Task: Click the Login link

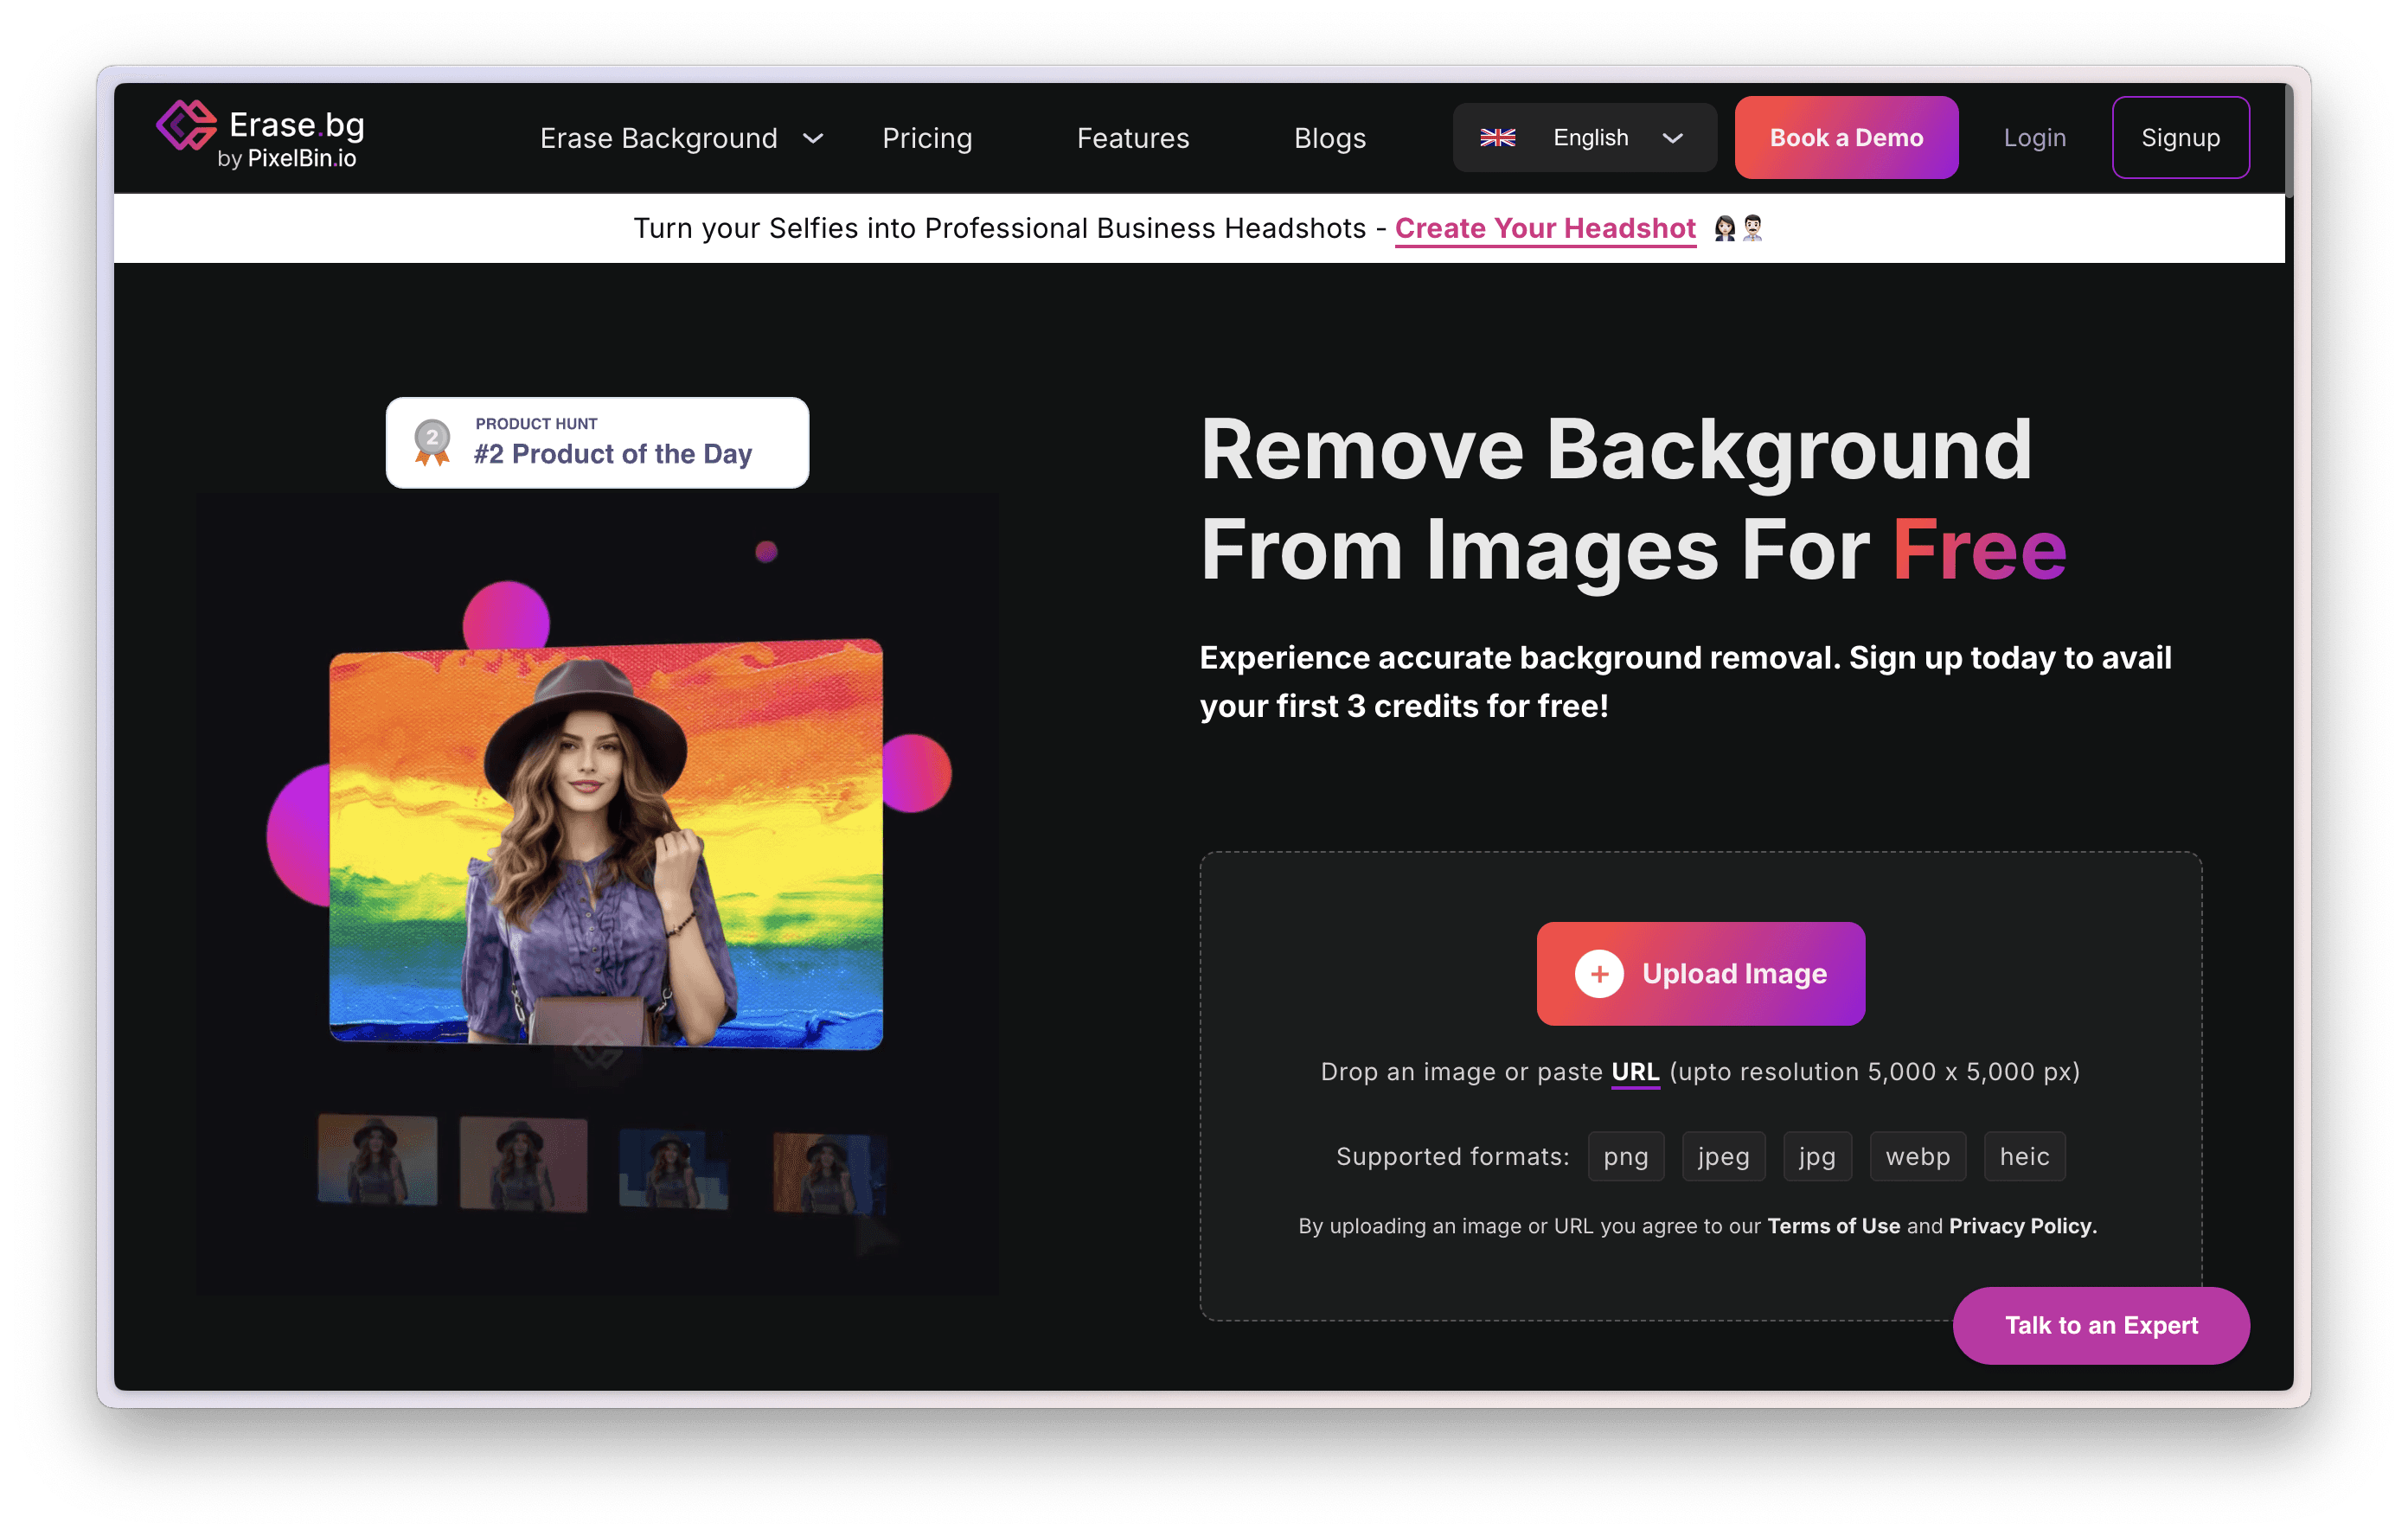Action: [2034, 138]
